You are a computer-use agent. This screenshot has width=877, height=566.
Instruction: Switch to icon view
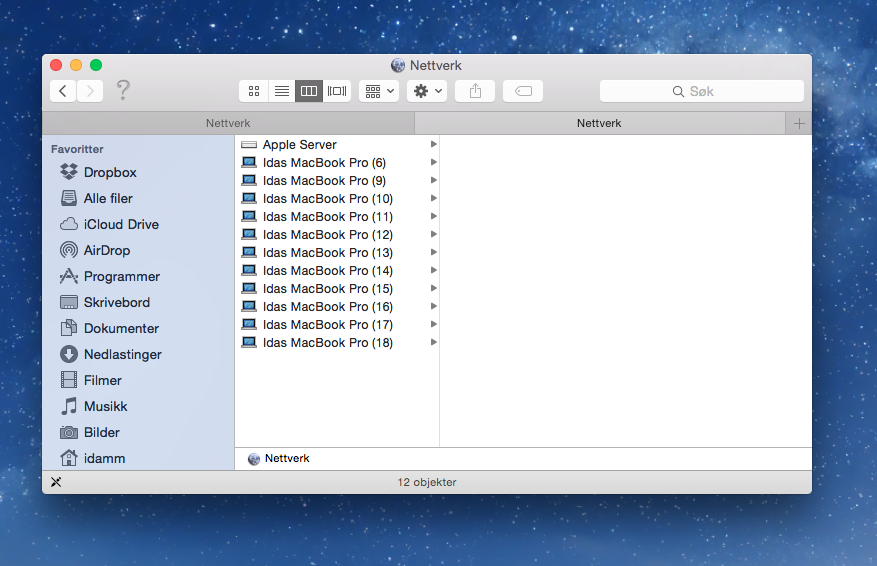(254, 91)
